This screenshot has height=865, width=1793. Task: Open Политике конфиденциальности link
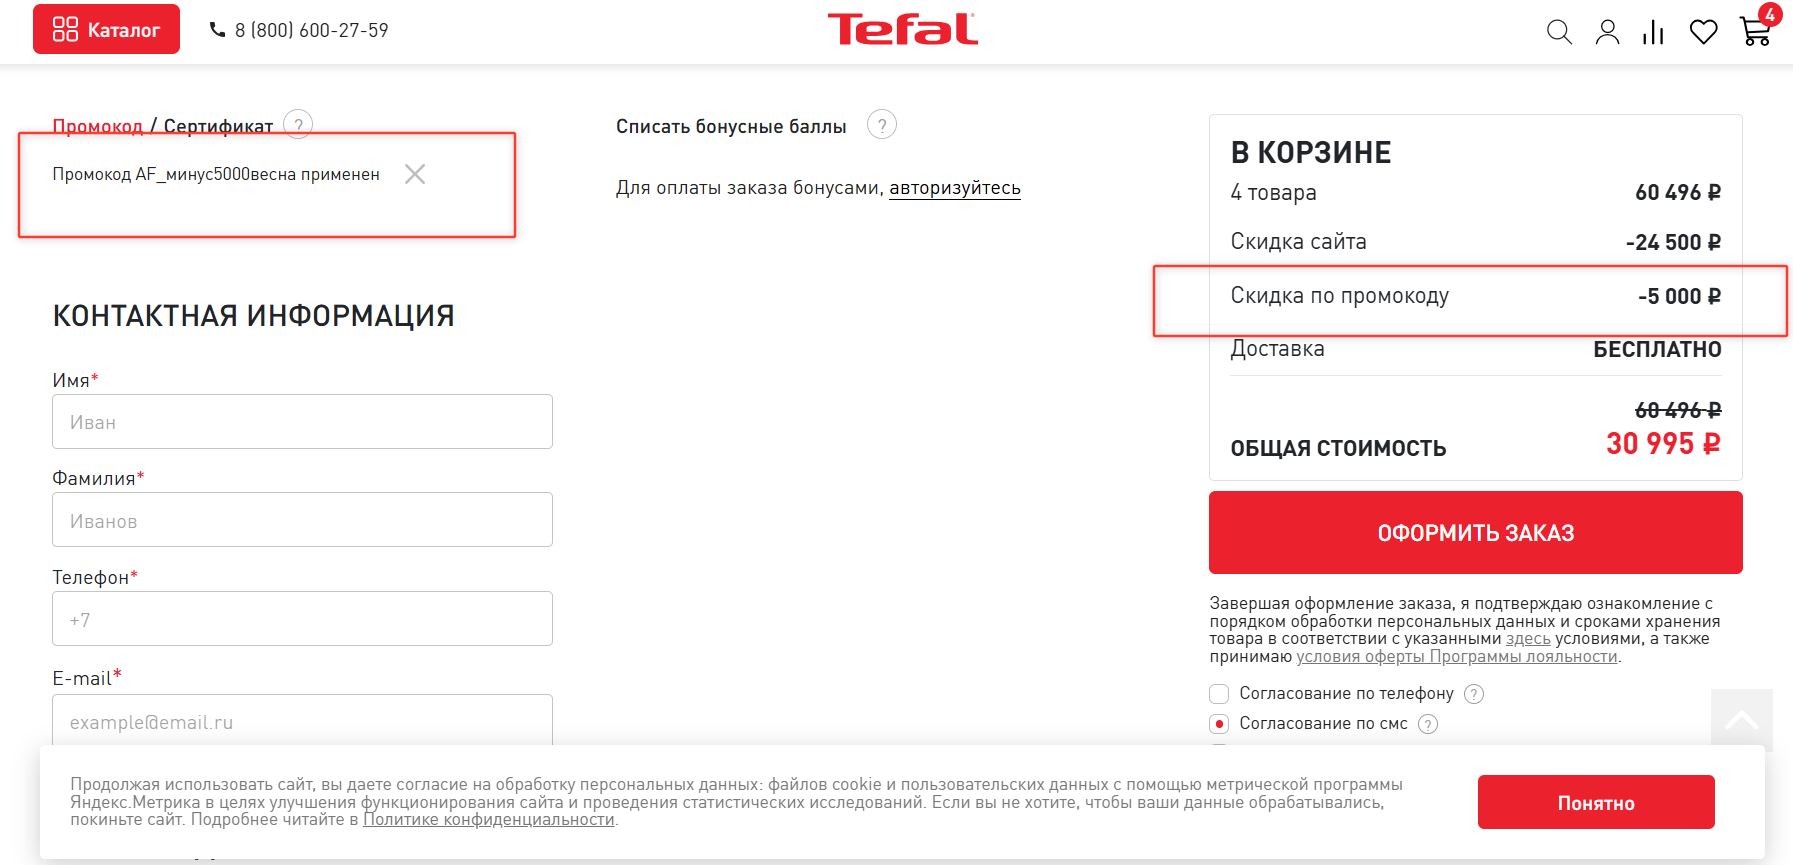point(488,819)
